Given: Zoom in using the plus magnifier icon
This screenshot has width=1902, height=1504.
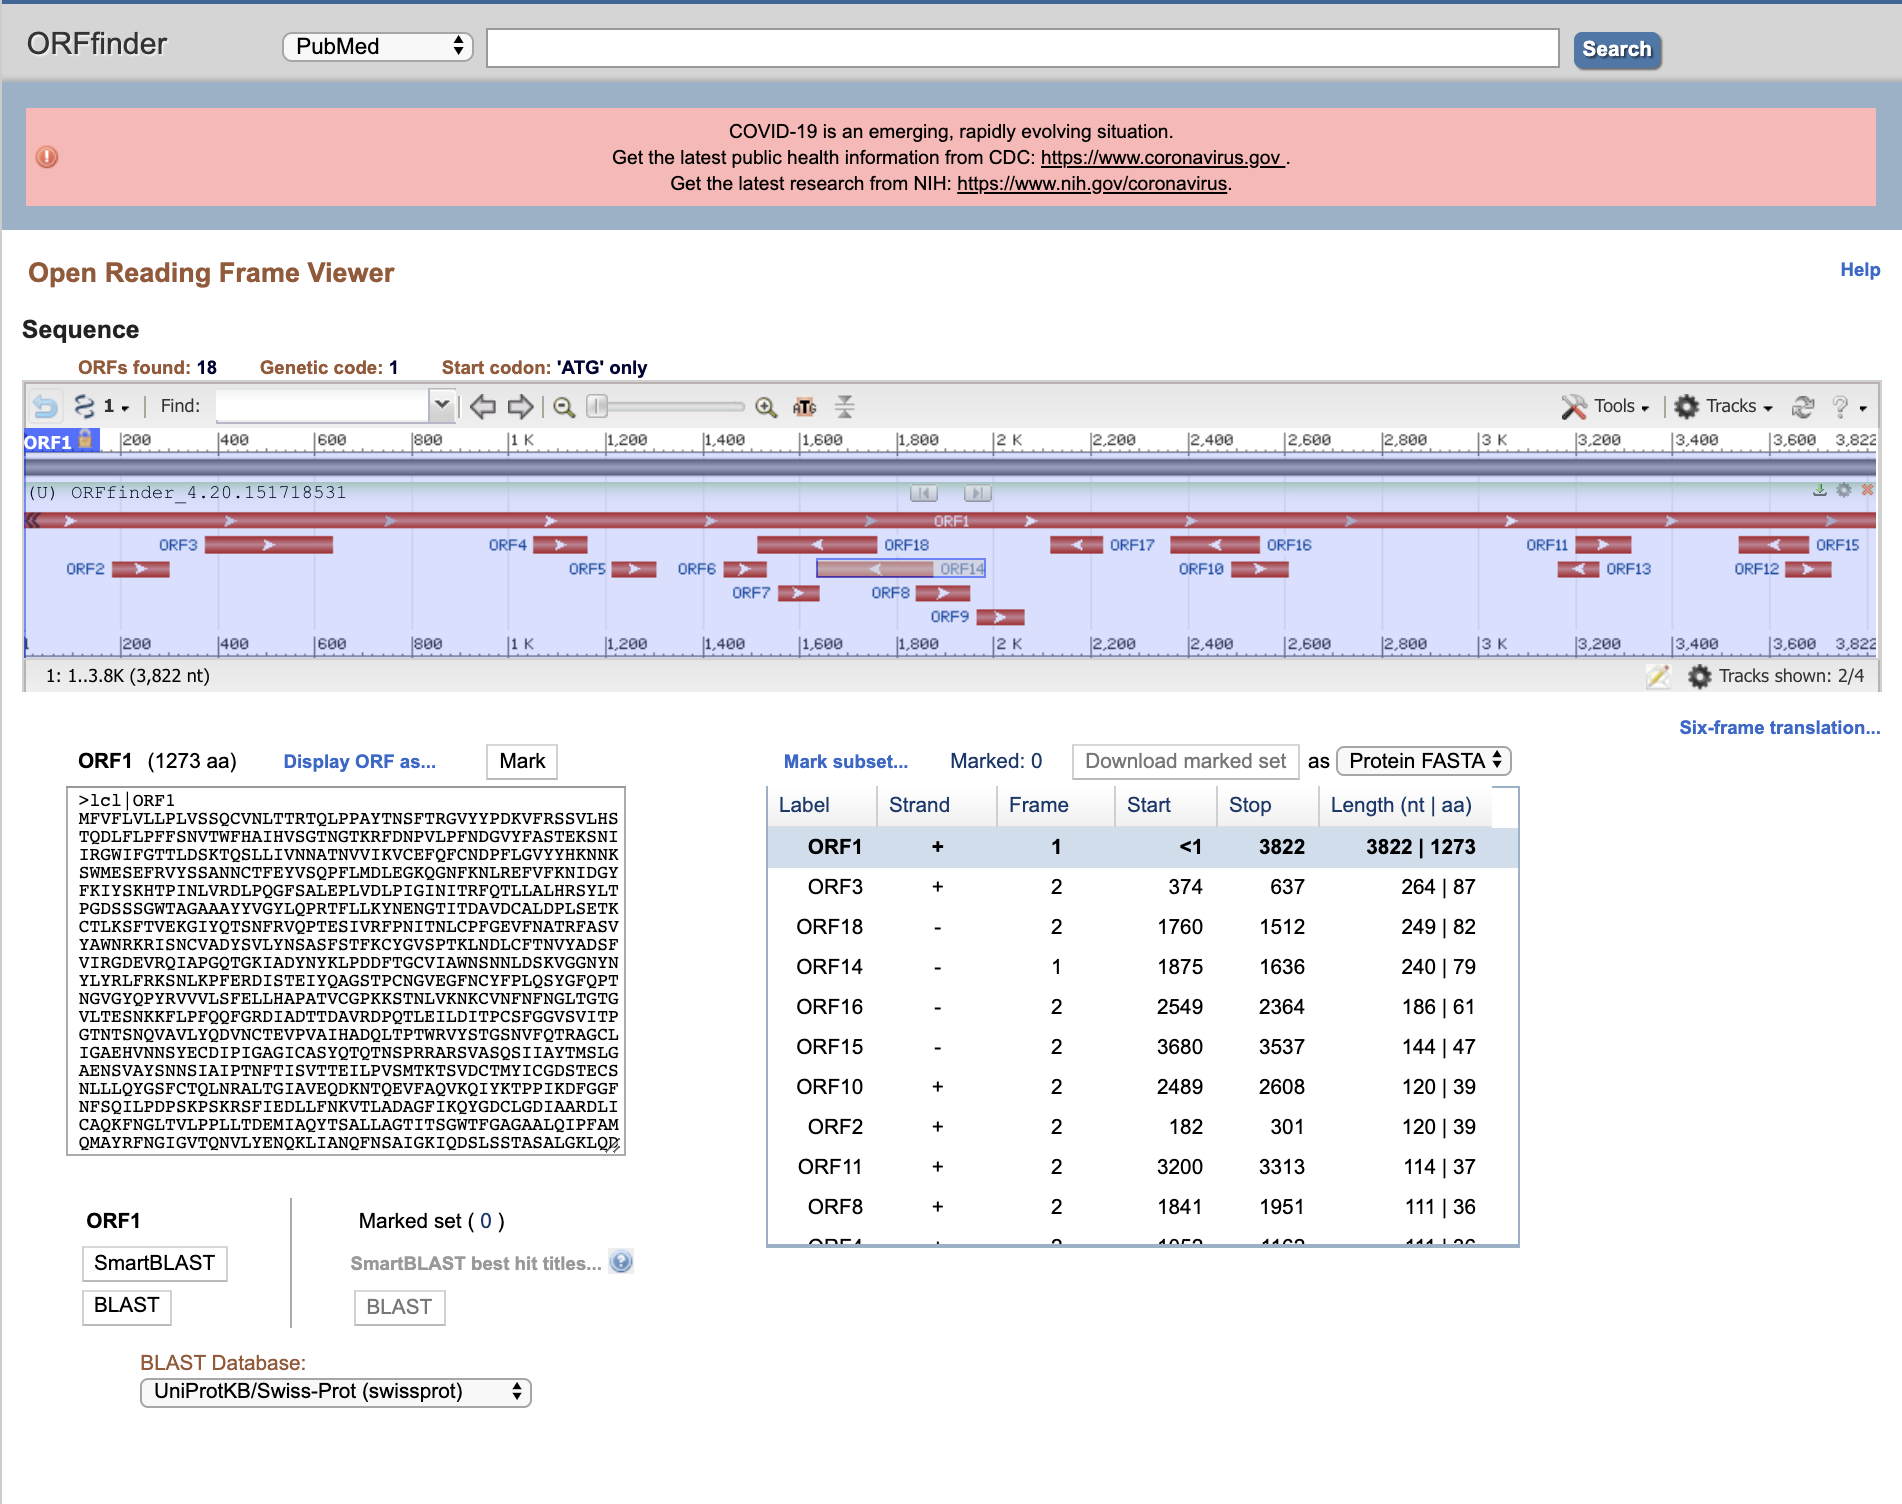Looking at the screenshot, I should (766, 407).
